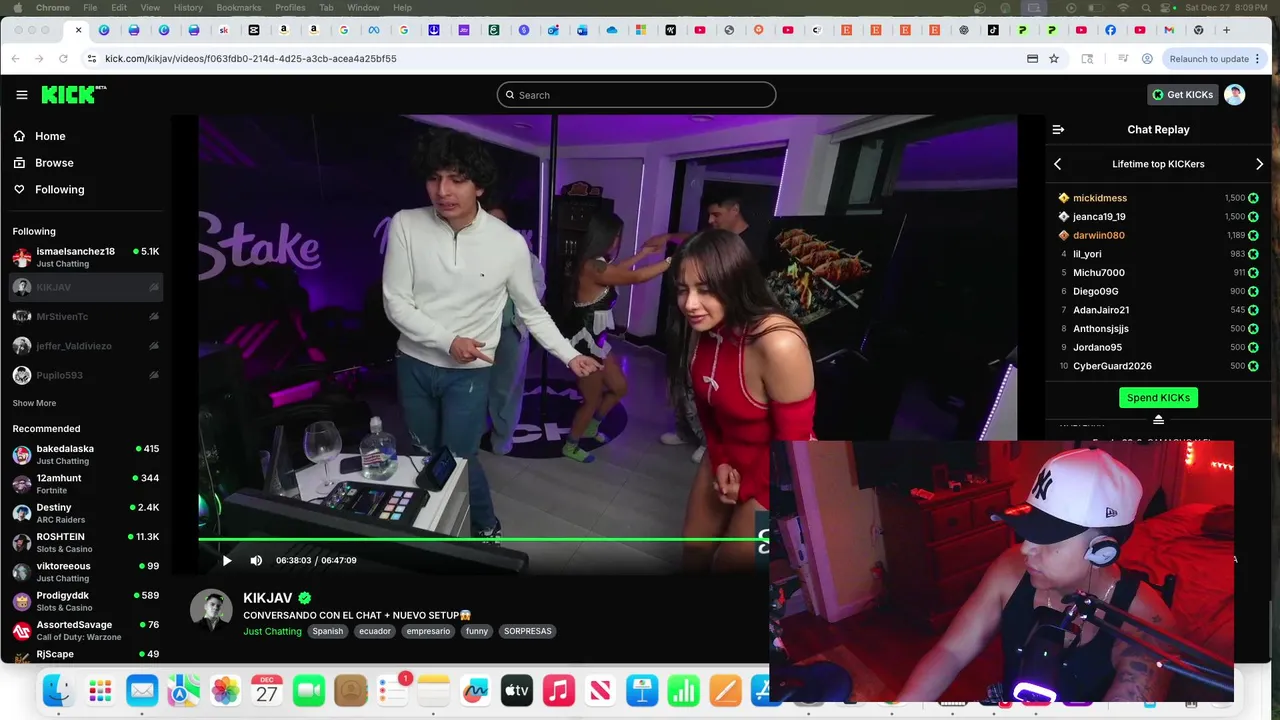This screenshot has width=1280, height=720.
Task: Click the browser back arrow
Action: (16, 59)
